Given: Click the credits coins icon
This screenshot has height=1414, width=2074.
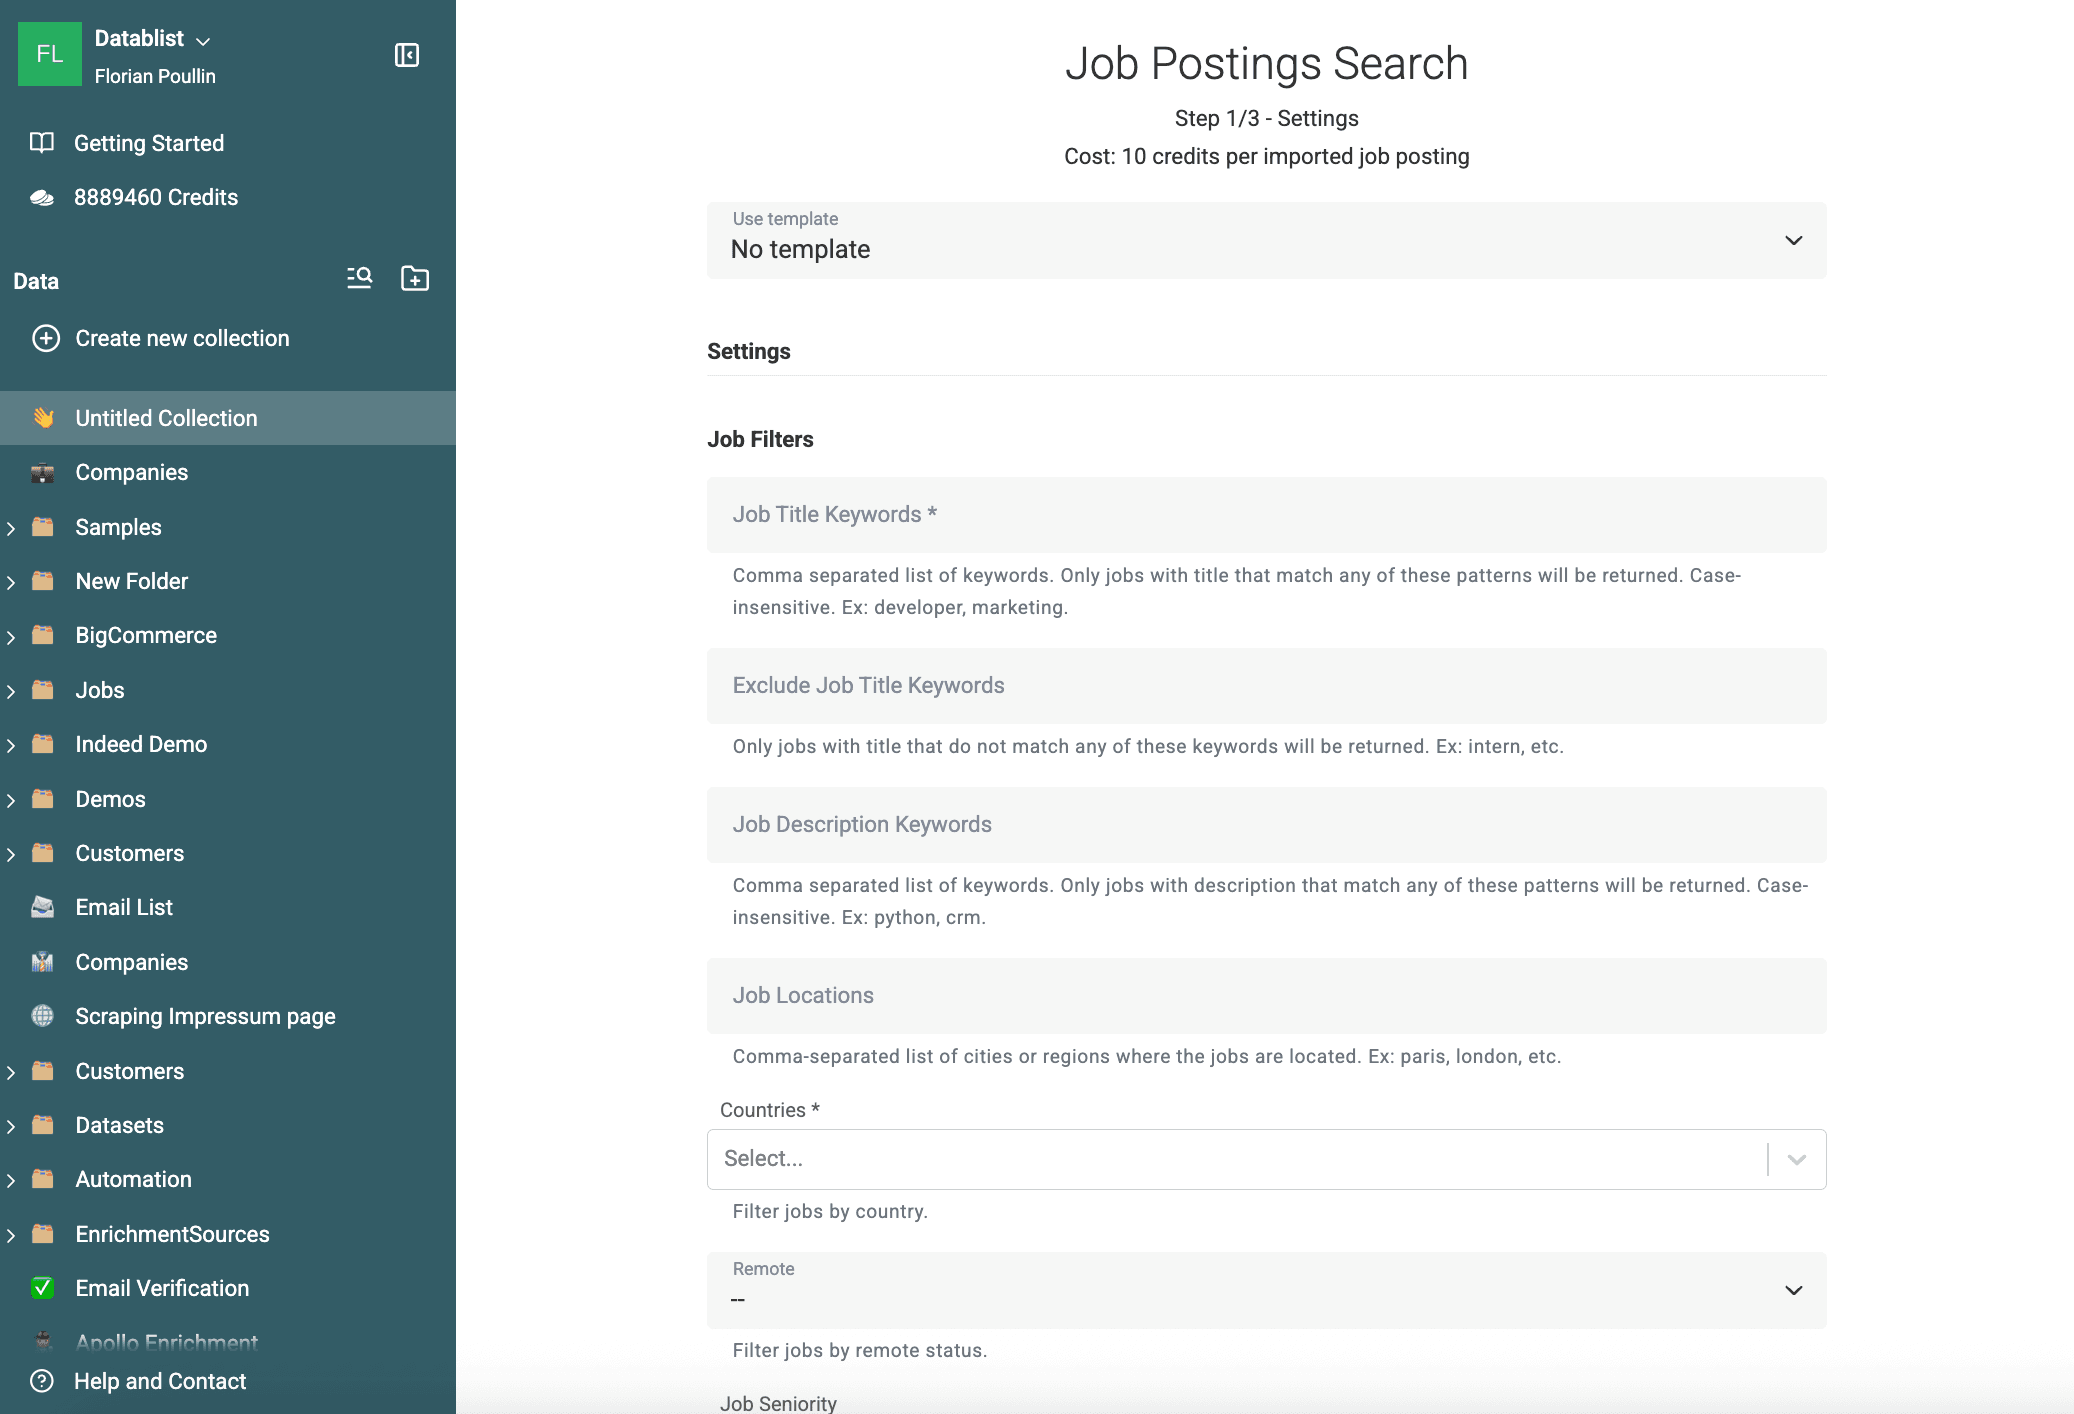Looking at the screenshot, I should pos(42,196).
